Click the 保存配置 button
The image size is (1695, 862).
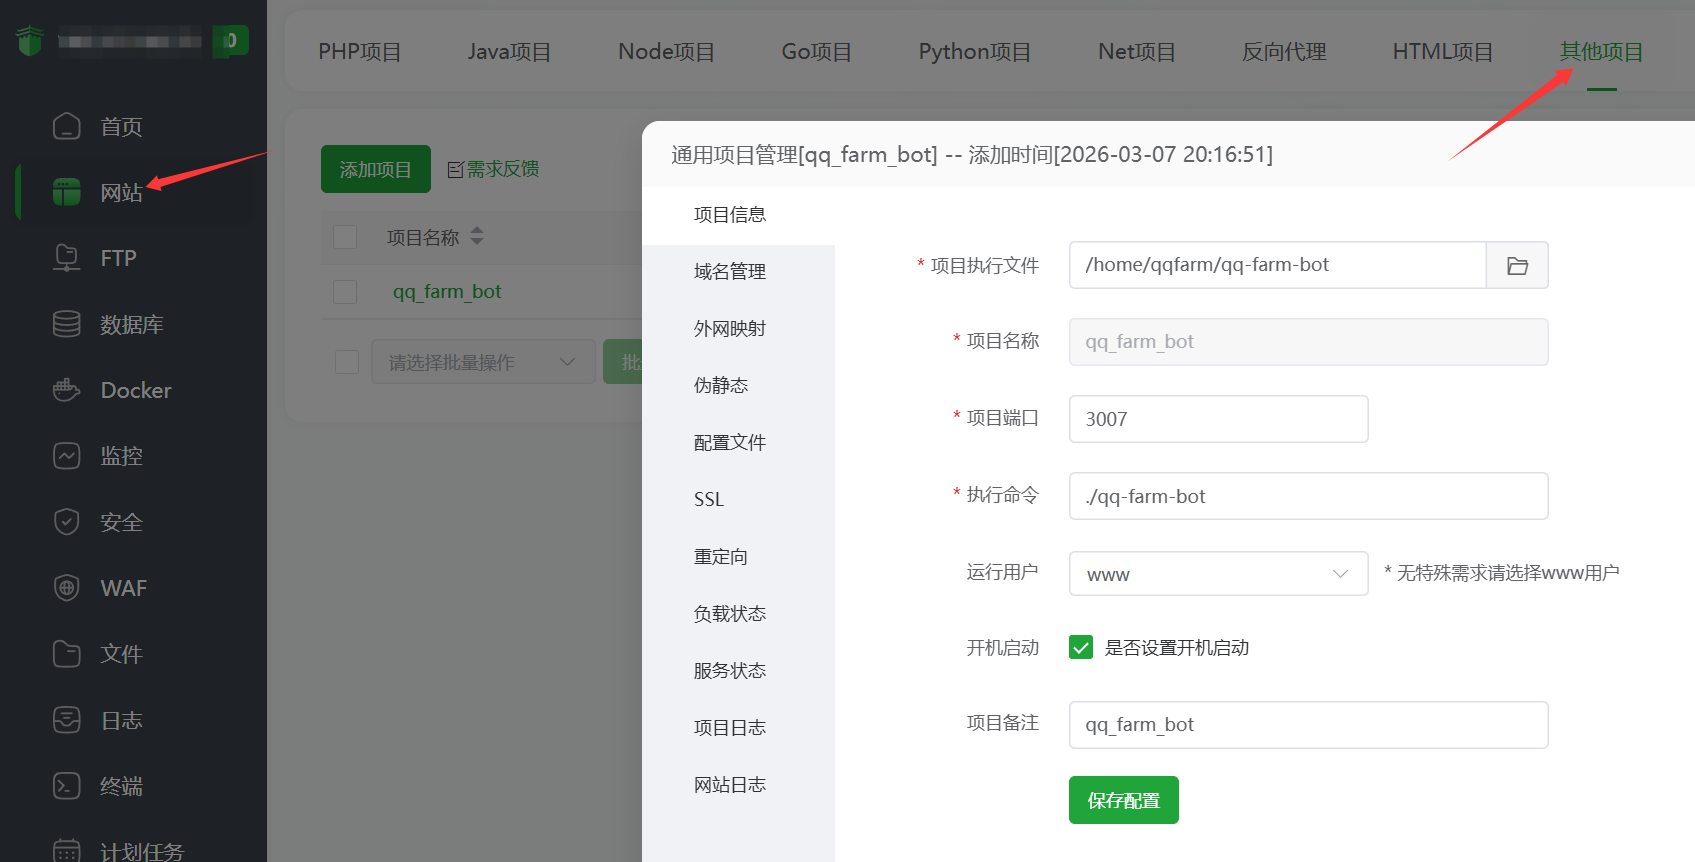coord(1123,800)
